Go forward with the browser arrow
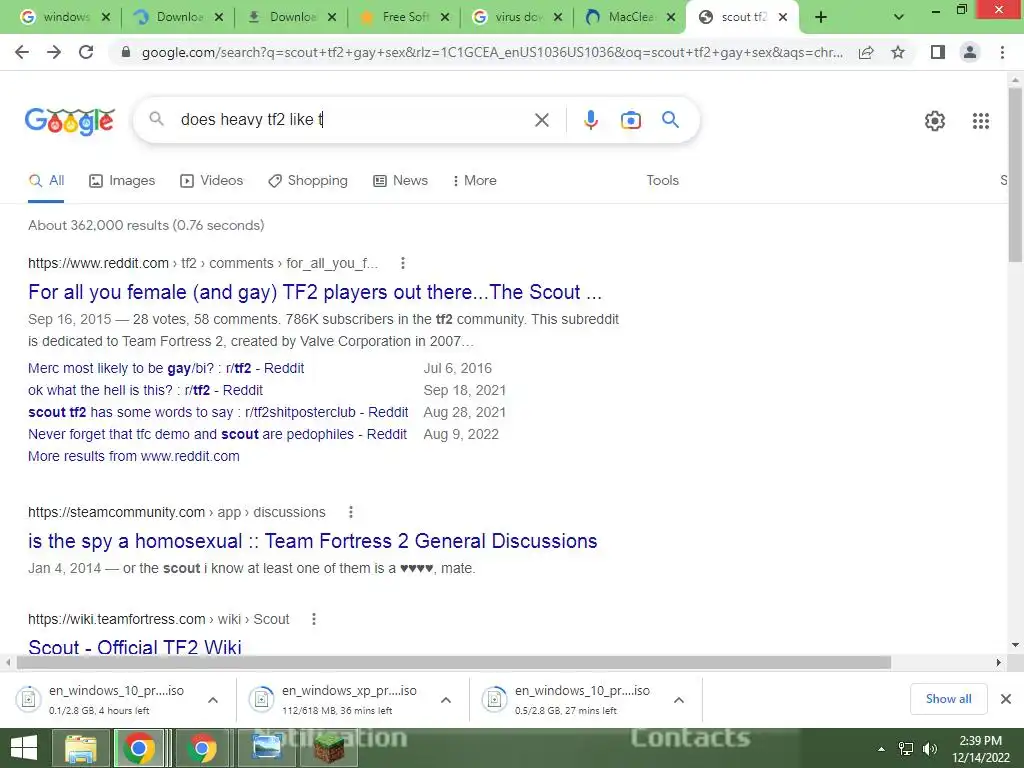Viewport: 1024px width, 768px height. coord(54,52)
